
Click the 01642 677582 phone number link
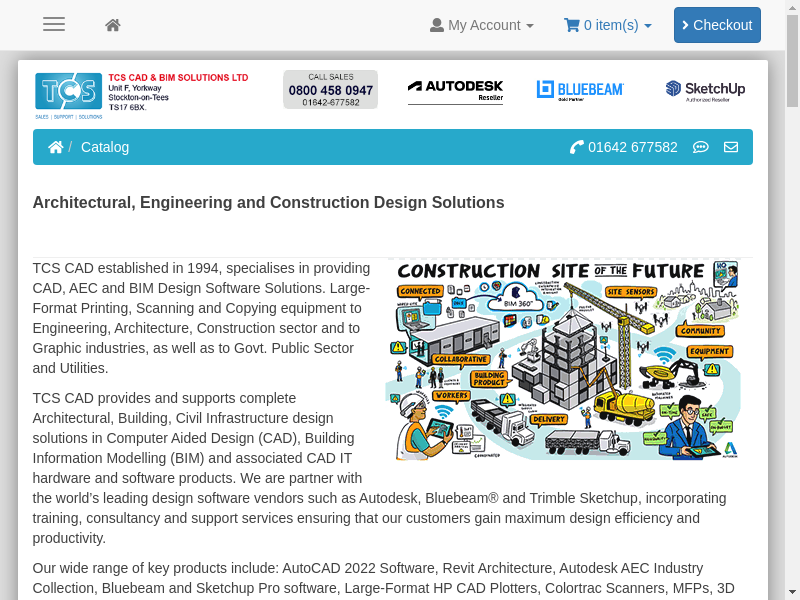click(633, 147)
